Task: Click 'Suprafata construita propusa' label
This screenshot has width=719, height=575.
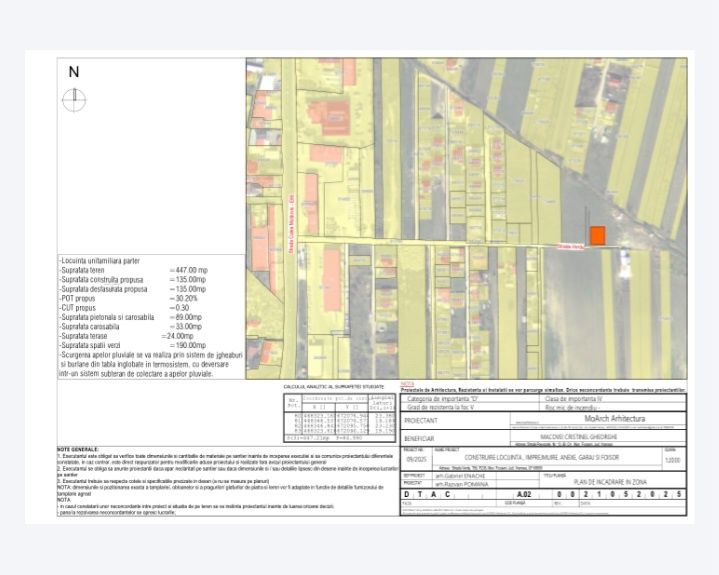Action: click(102, 280)
